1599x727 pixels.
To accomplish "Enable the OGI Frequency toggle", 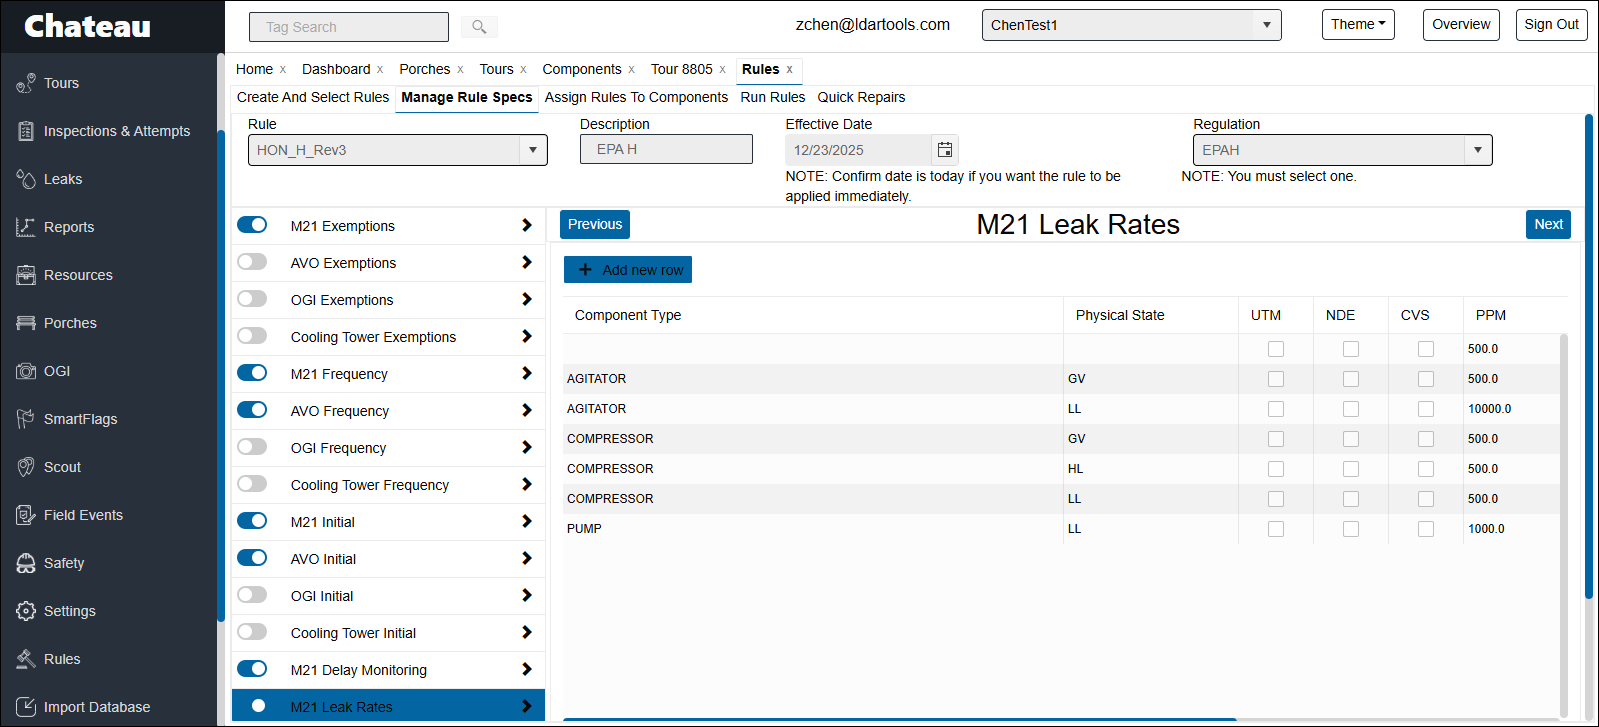I will click(x=252, y=447).
